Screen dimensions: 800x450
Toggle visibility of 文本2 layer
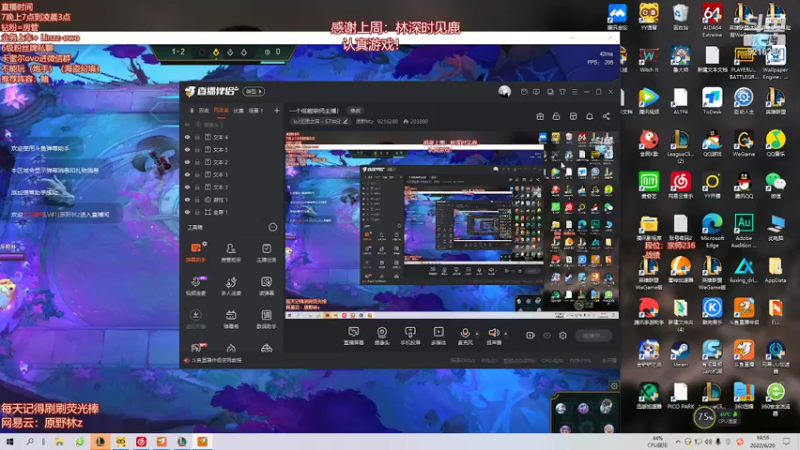(x=187, y=162)
